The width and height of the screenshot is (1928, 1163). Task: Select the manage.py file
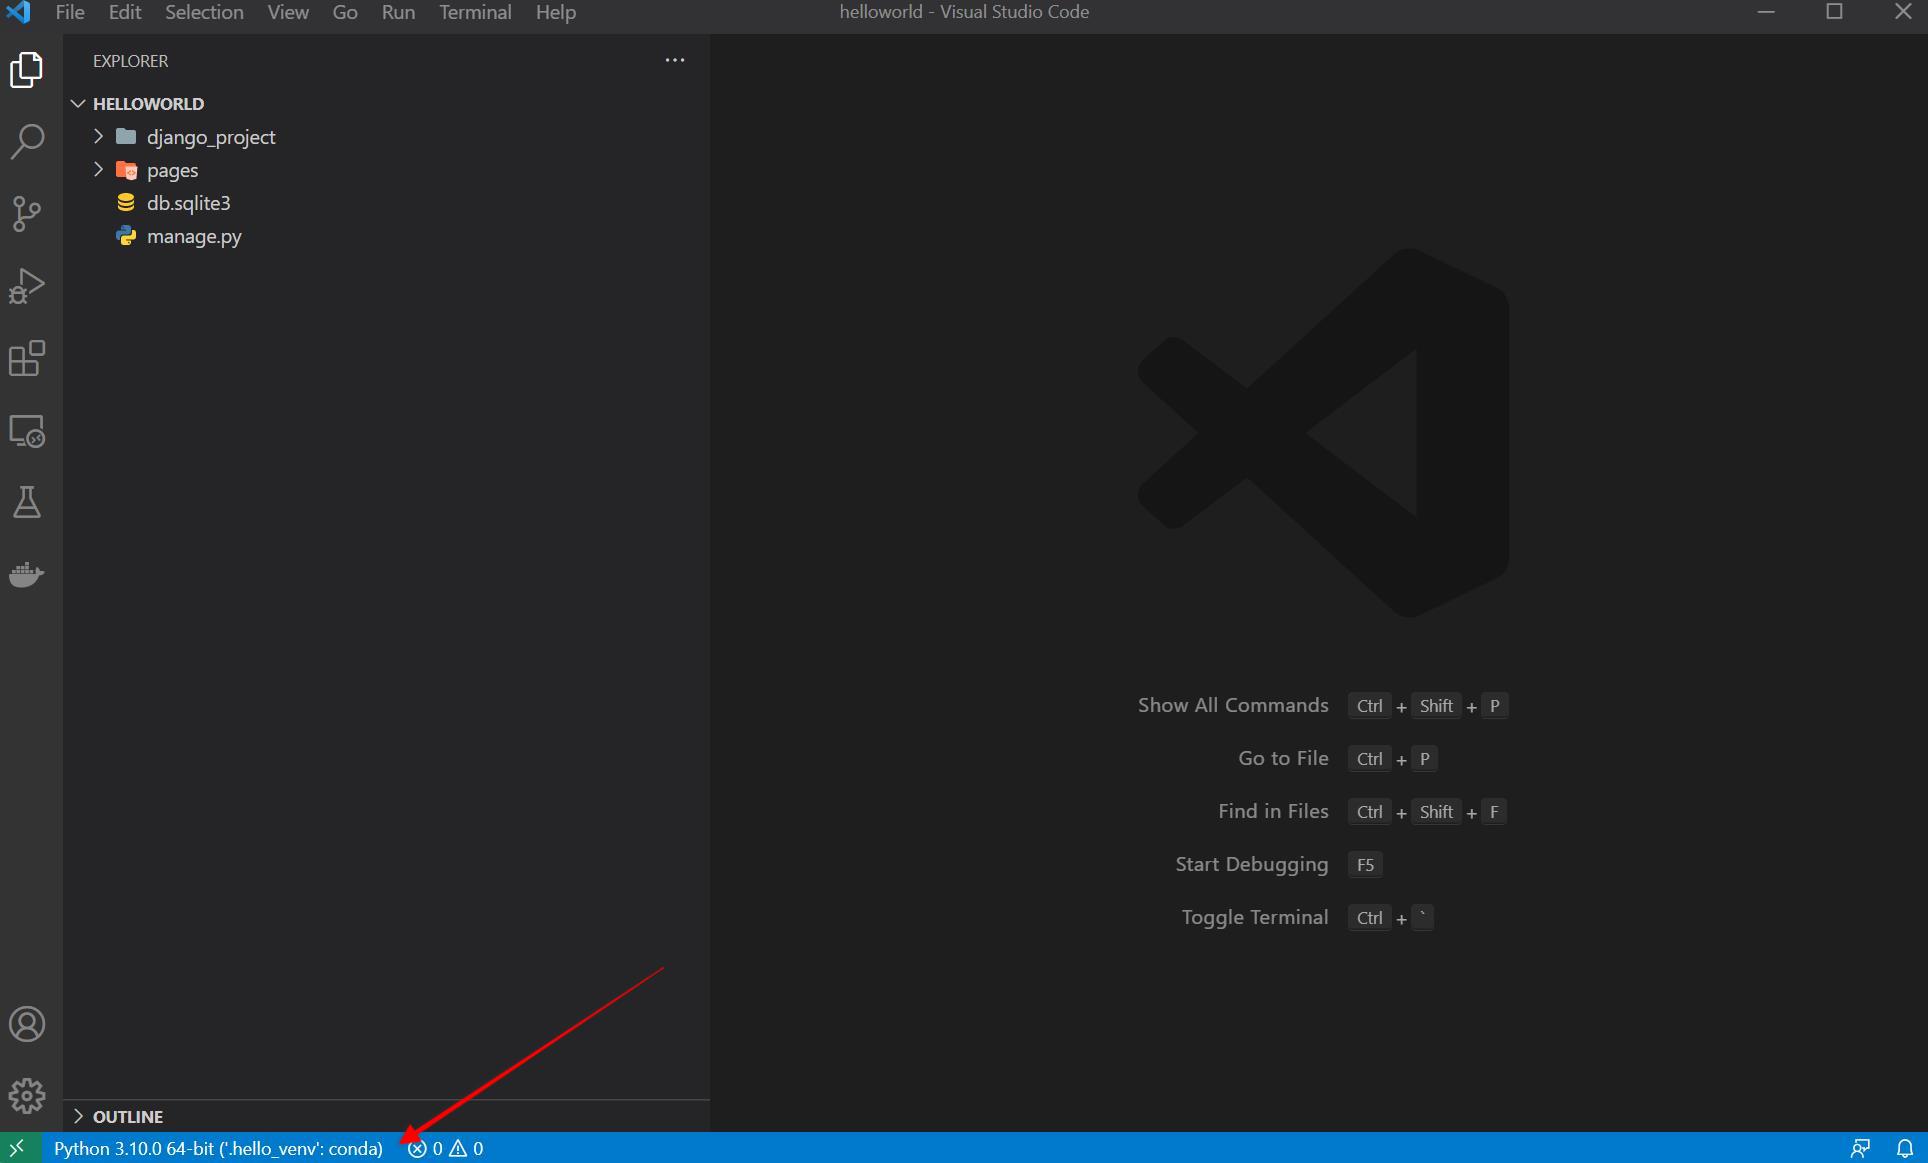[x=193, y=236]
